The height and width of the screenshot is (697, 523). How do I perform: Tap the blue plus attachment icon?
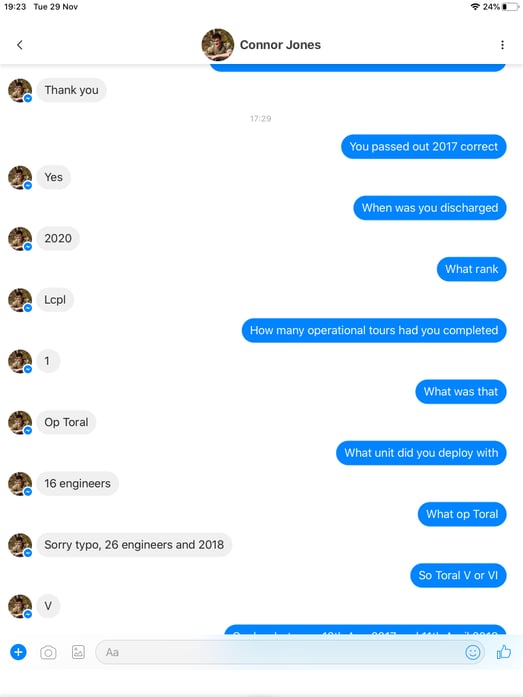point(18,652)
